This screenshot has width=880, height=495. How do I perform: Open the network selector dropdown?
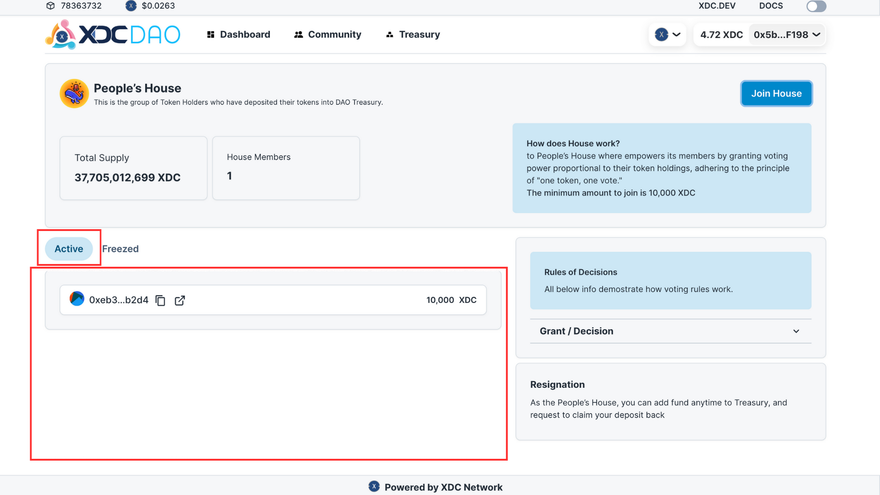coord(667,35)
